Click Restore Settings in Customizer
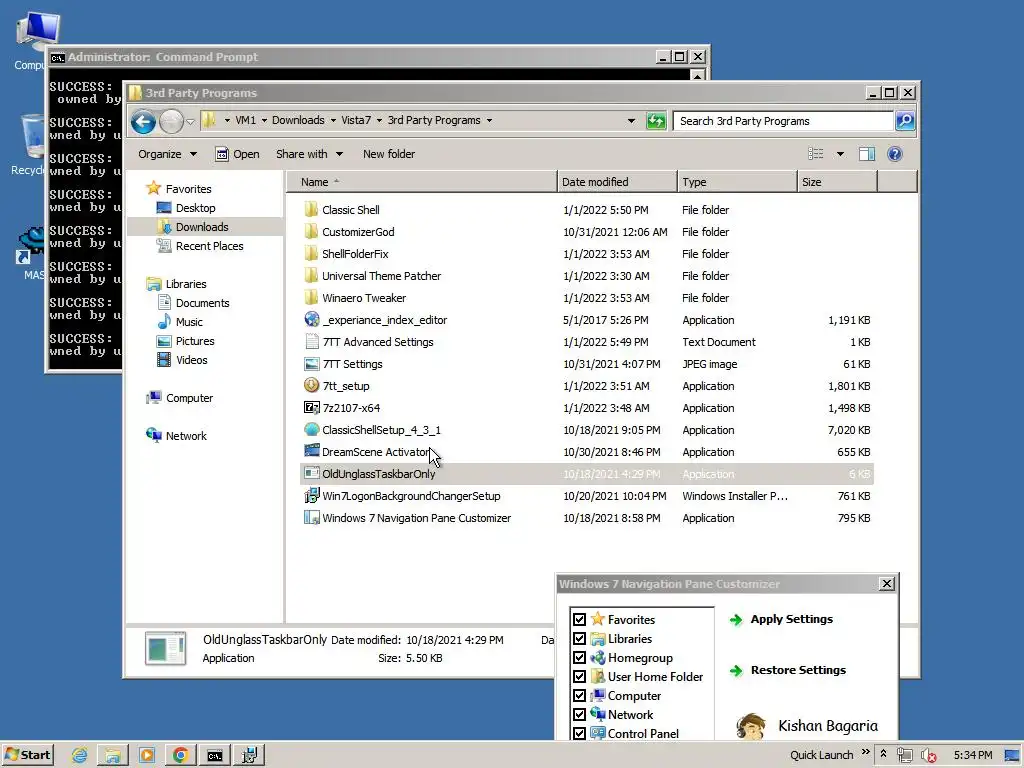 [x=798, y=670]
